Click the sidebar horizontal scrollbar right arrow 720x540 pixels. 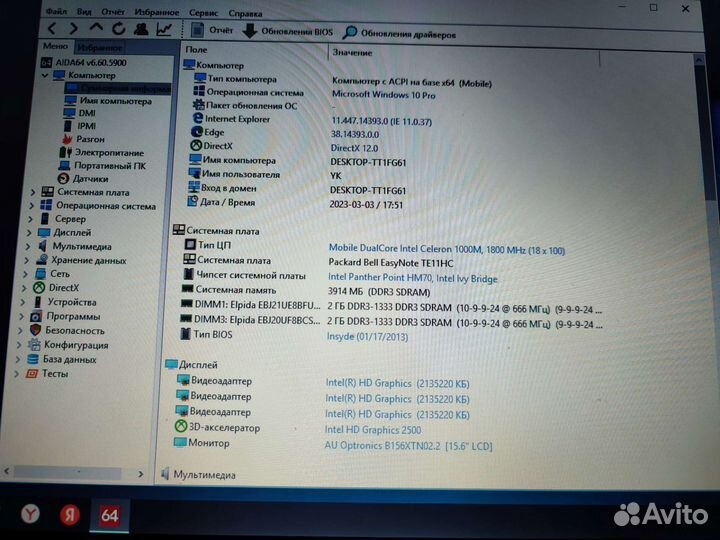(140, 474)
